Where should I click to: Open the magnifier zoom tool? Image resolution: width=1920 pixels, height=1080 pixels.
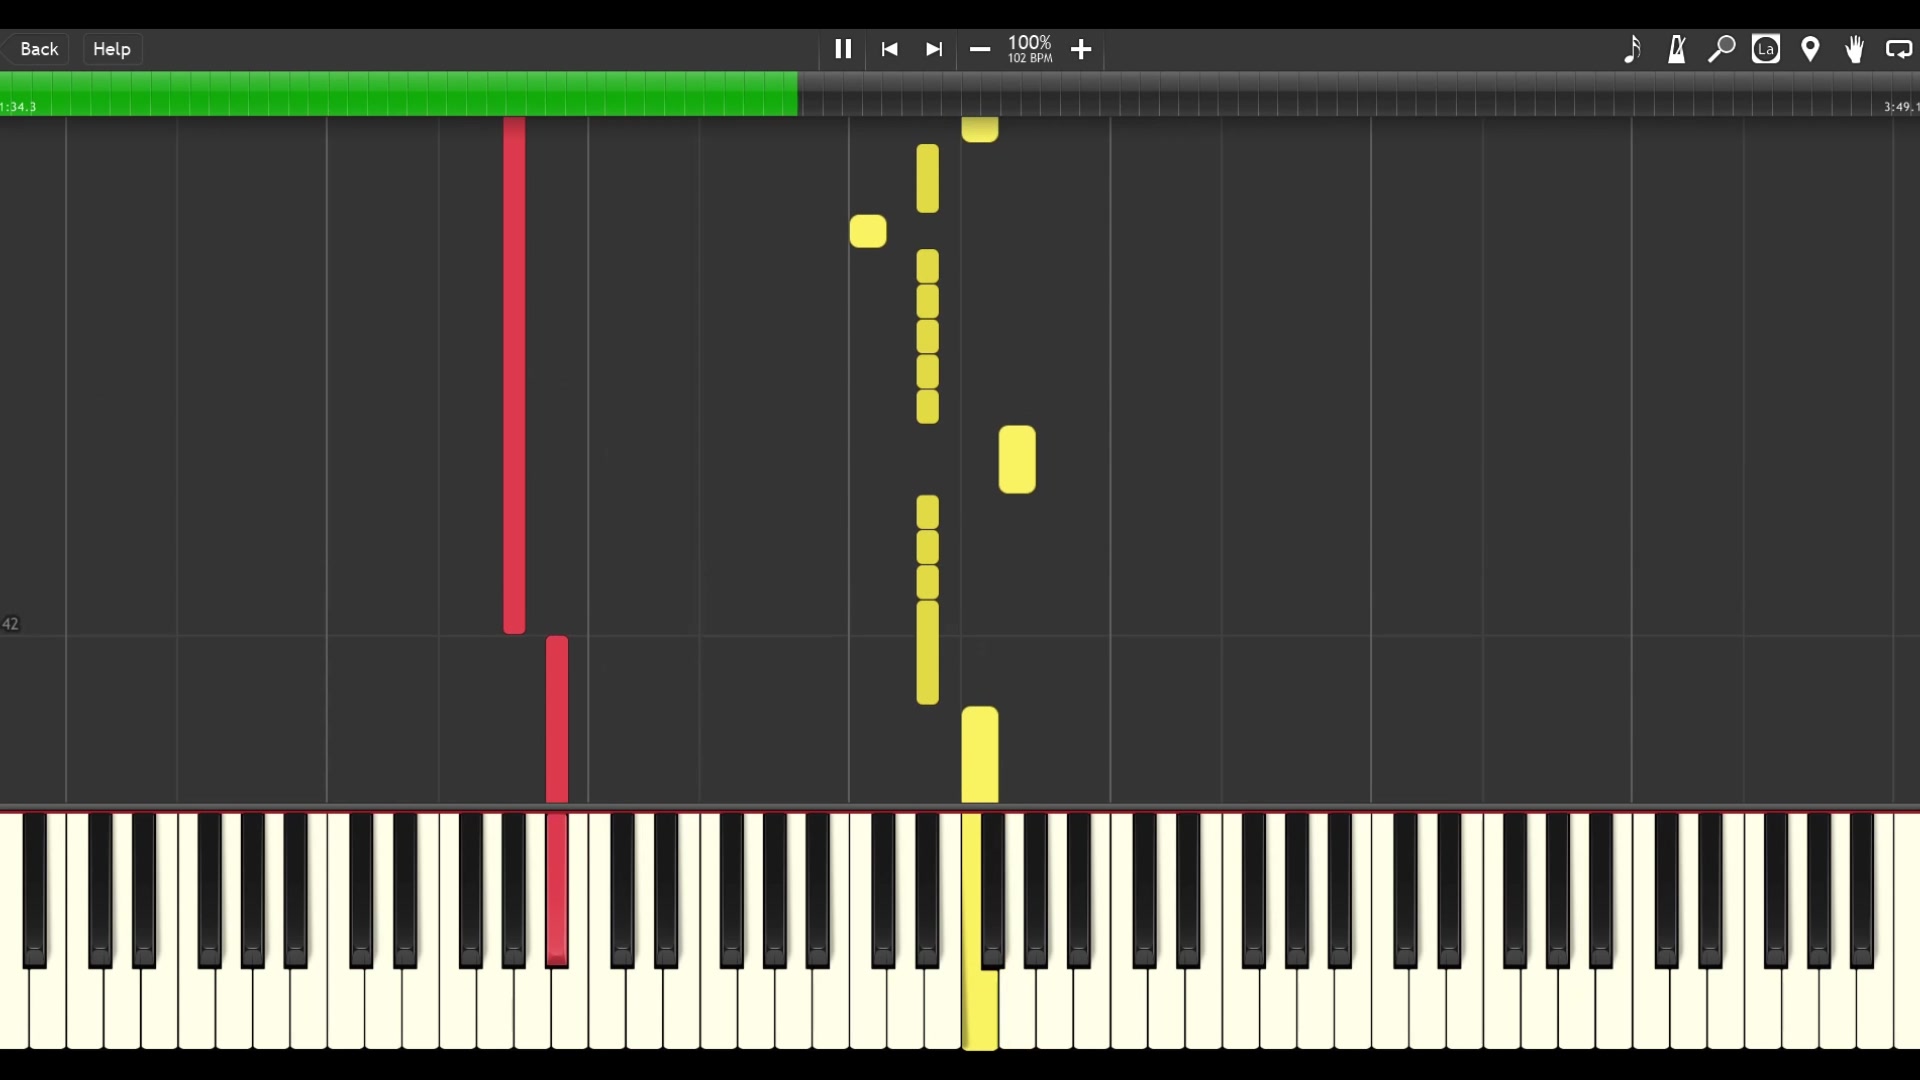pyautogui.click(x=1721, y=49)
